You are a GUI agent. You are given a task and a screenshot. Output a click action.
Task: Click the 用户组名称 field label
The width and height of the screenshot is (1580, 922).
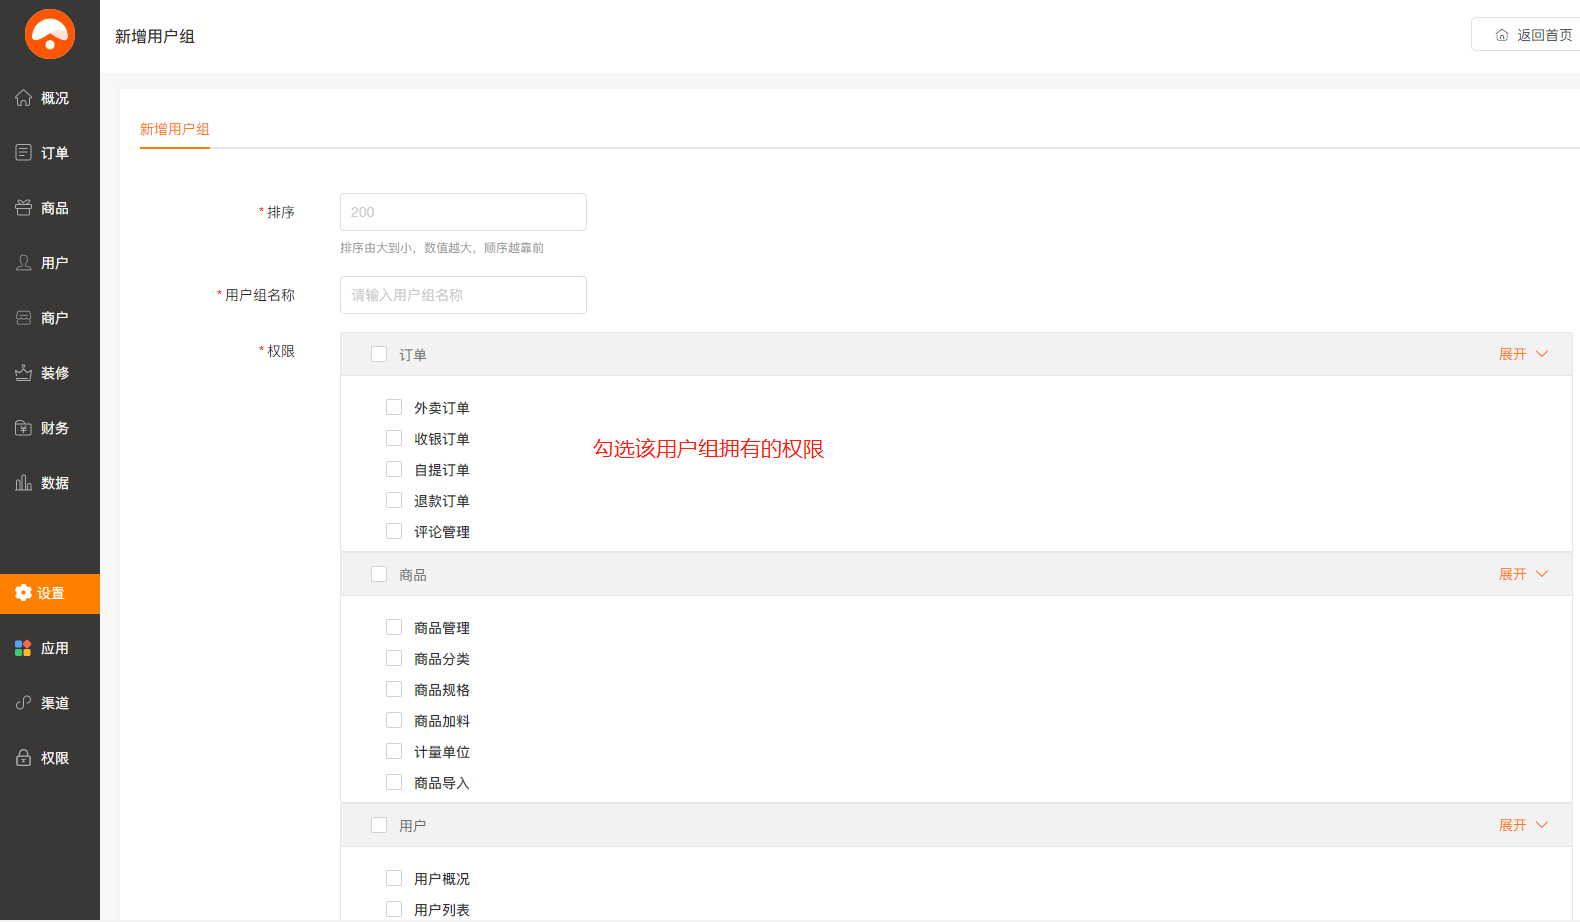pos(260,295)
